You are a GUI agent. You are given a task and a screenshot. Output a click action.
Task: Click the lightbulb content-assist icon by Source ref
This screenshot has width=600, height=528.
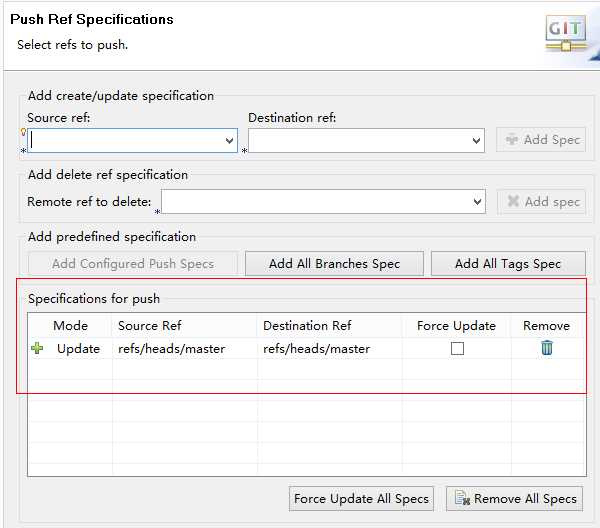click(x=23, y=131)
